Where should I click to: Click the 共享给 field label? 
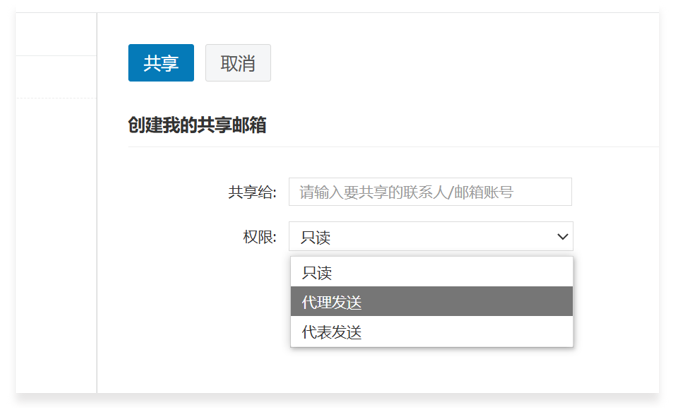[x=252, y=192]
